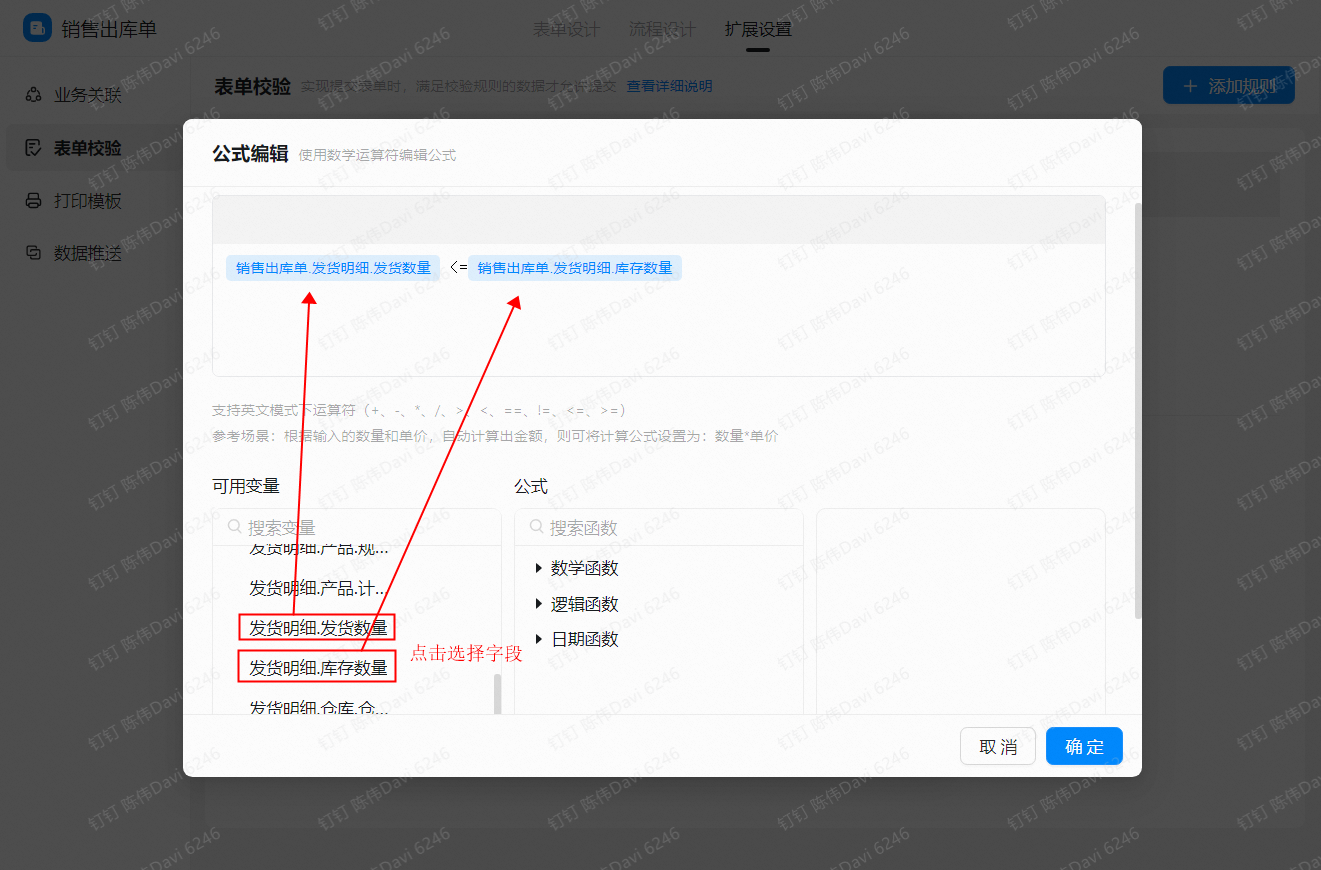The height and width of the screenshot is (870, 1321).
Task: Click the 表单校验 sidebar icon
Action: [x=34, y=148]
